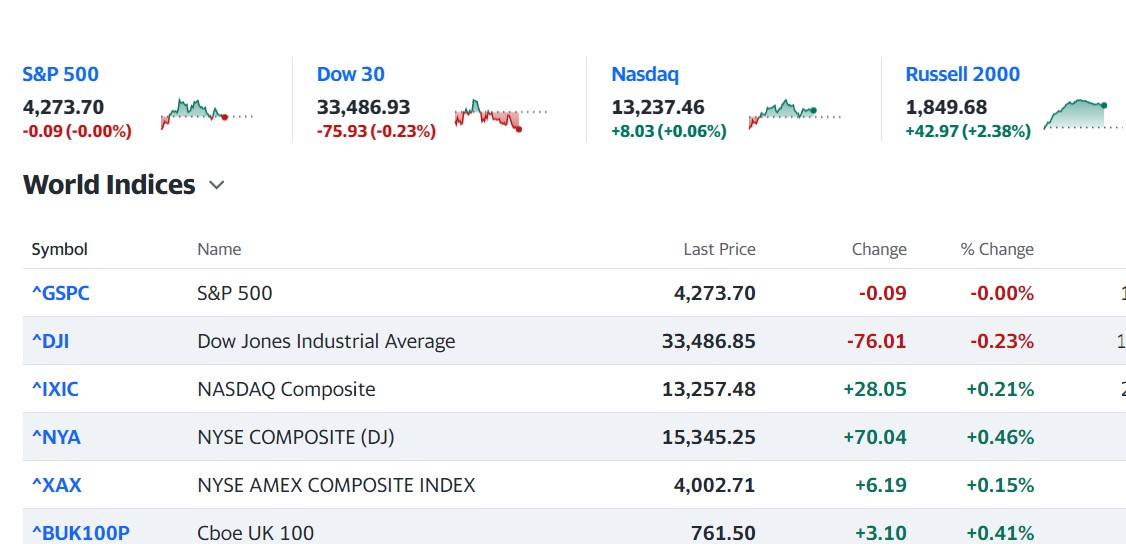Click Dow 30 price 33,486.93
This screenshot has width=1126, height=544.
point(363,108)
